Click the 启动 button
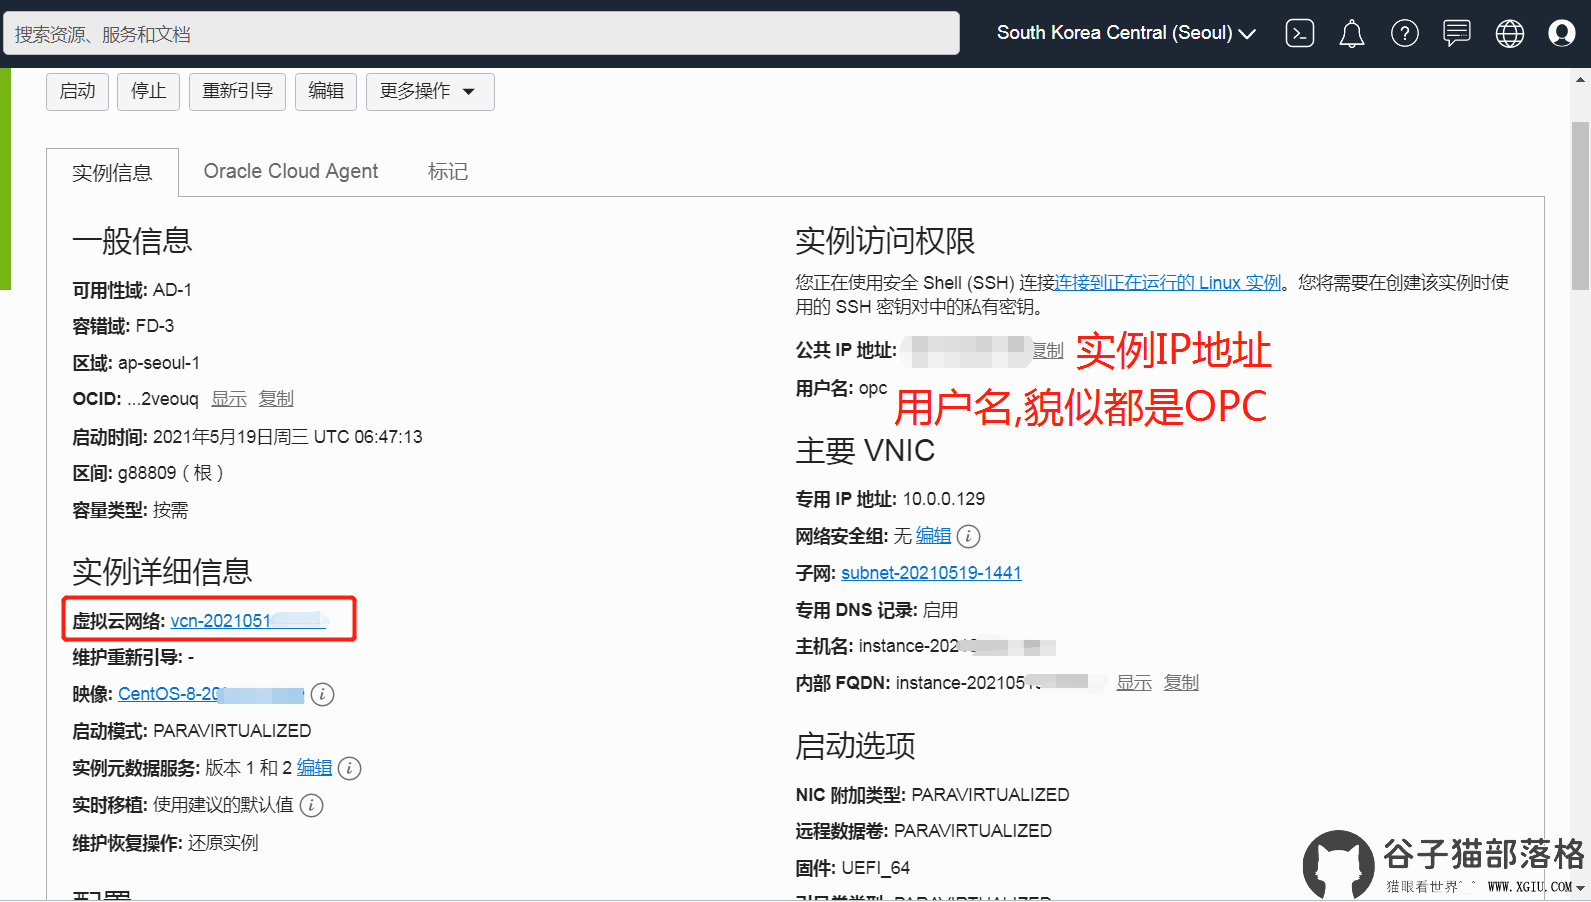This screenshot has width=1591, height=902. pos(77,91)
